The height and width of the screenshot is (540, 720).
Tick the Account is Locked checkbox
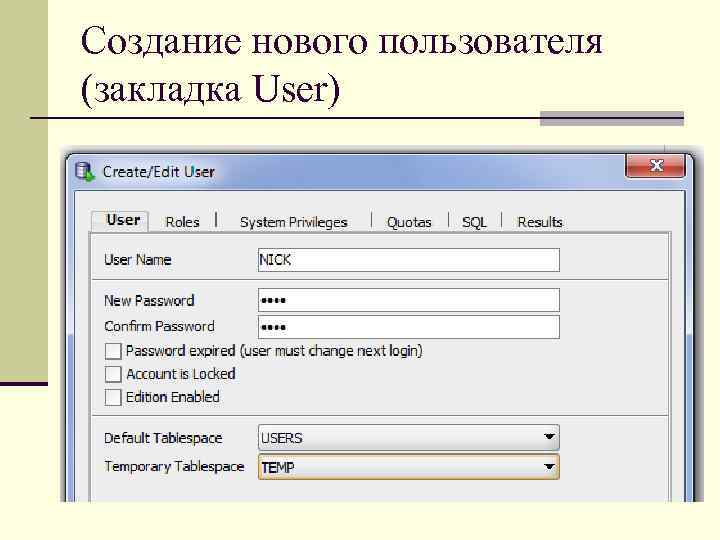[113, 374]
